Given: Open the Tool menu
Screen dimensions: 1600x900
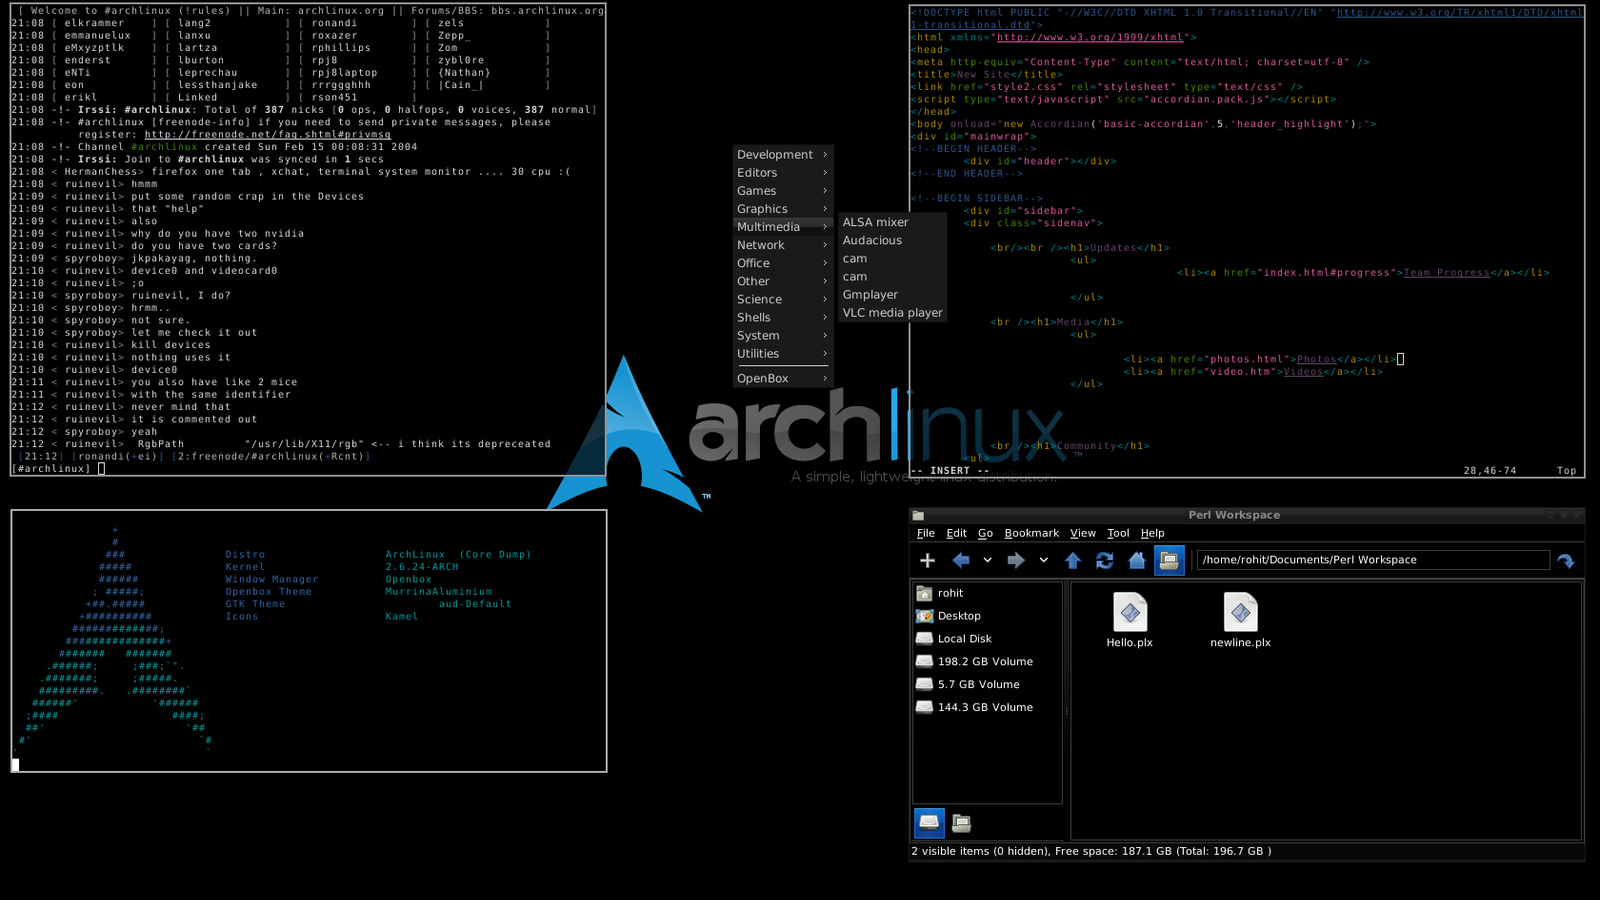Looking at the screenshot, I should click(1118, 533).
